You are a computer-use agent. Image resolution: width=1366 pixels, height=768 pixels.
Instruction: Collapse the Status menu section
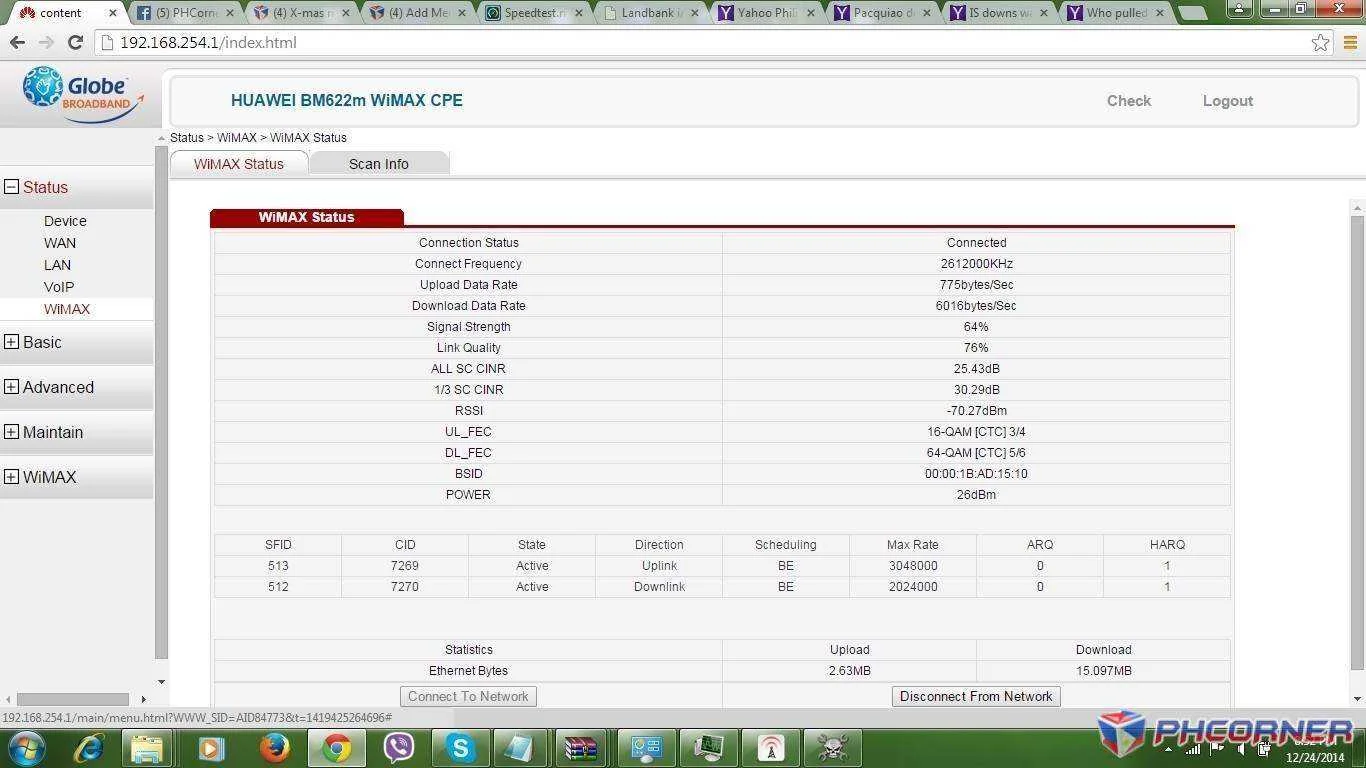pyautogui.click(x=12, y=187)
